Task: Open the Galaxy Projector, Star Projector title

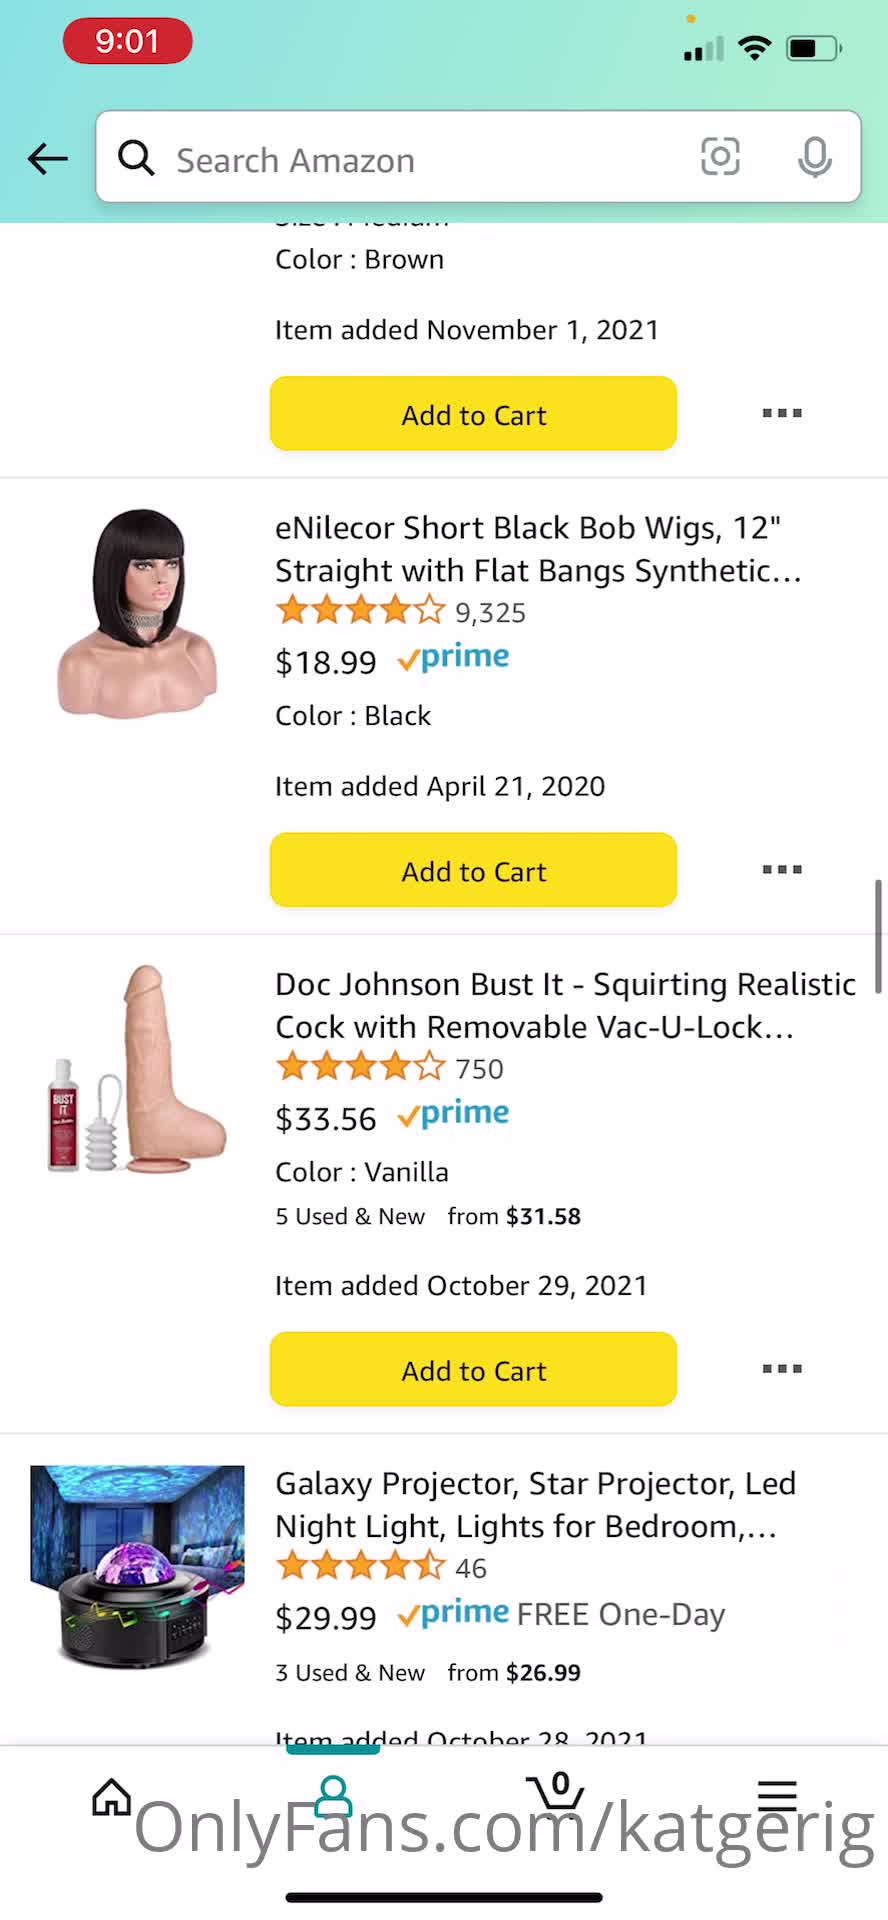Action: pos(535,1504)
